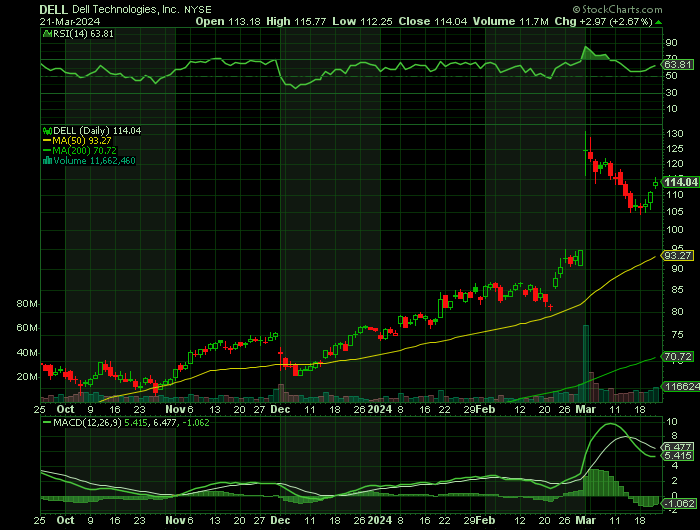
Task: Click the Chg +2.97 (+2.67%) value
Action: tap(604, 21)
